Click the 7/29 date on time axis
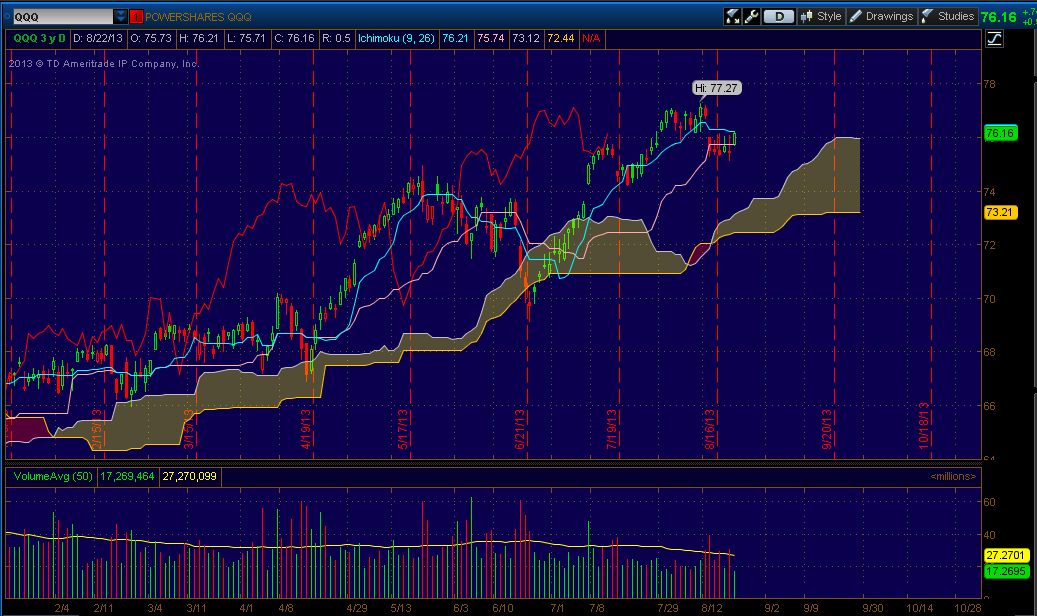This screenshot has height=616, width=1037. click(x=668, y=608)
